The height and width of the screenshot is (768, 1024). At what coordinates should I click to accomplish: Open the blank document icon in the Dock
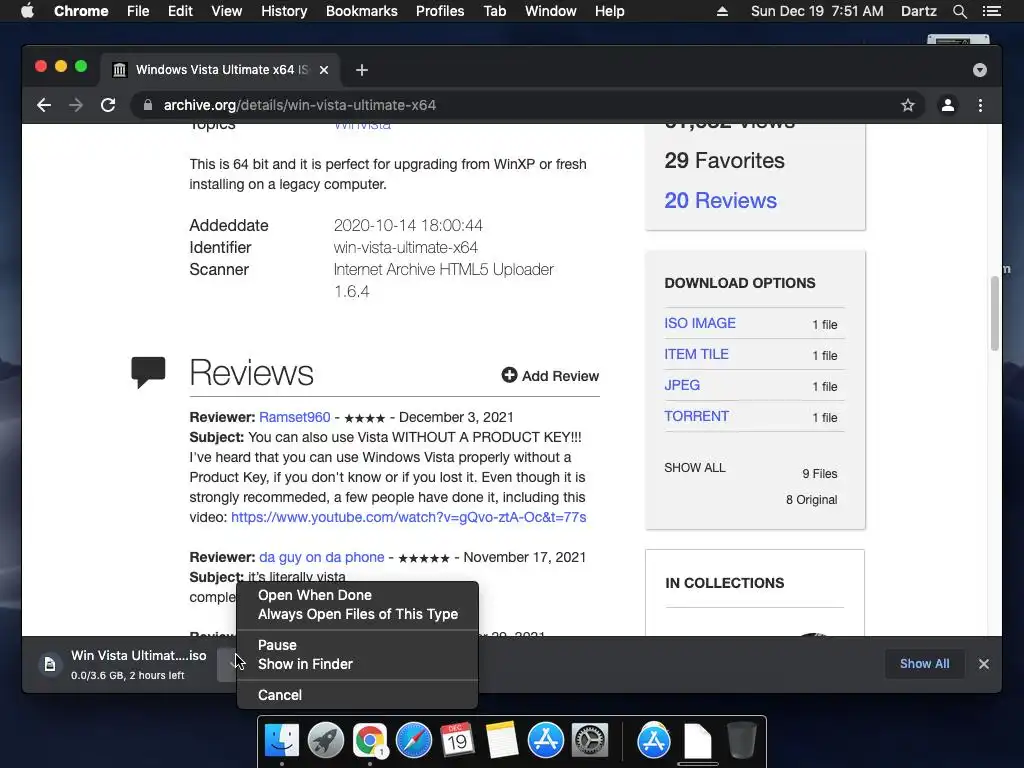(697, 741)
